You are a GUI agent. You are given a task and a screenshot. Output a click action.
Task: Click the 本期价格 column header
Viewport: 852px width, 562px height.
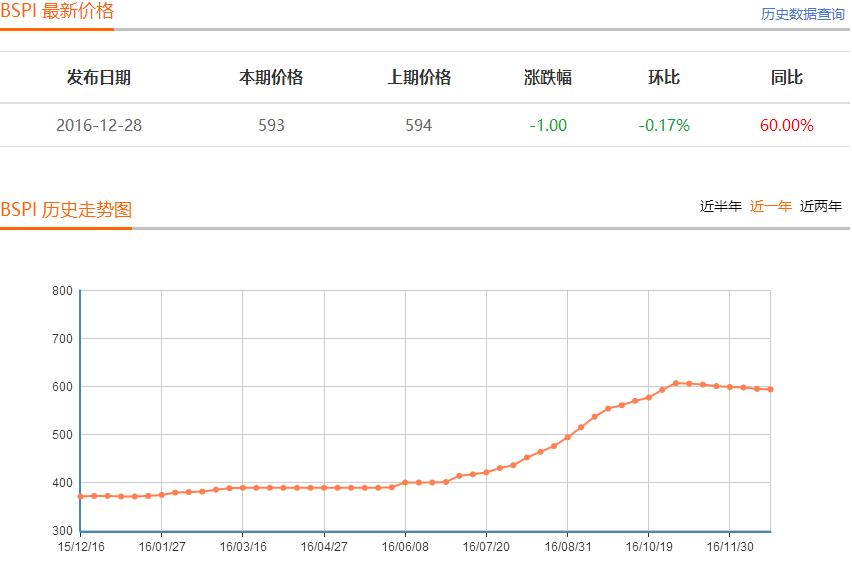coord(271,78)
